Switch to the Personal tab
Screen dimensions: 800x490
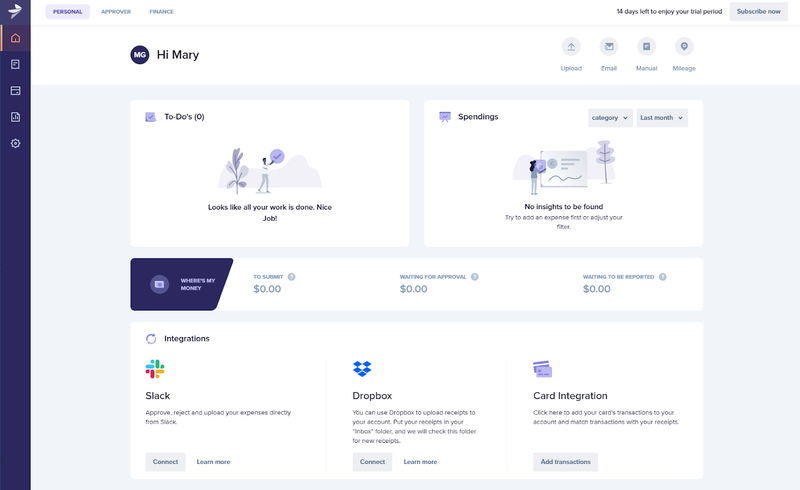click(x=67, y=12)
